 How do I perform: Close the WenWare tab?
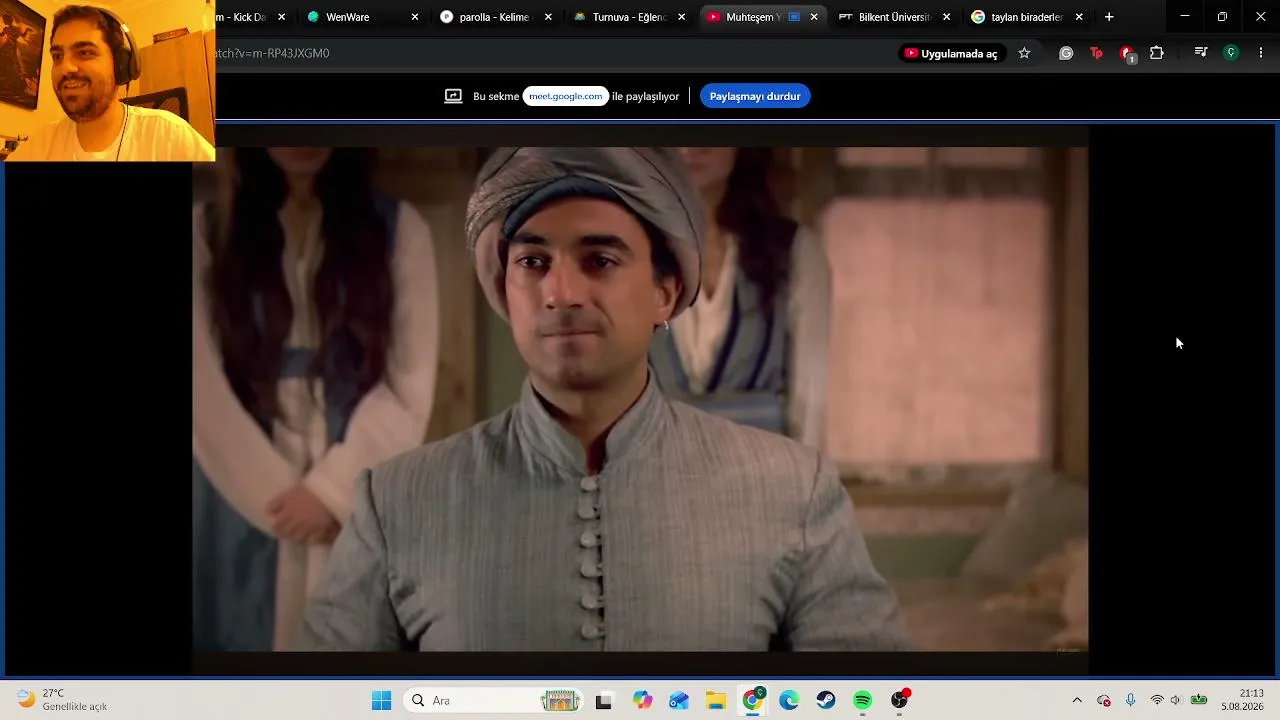pos(415,17)
